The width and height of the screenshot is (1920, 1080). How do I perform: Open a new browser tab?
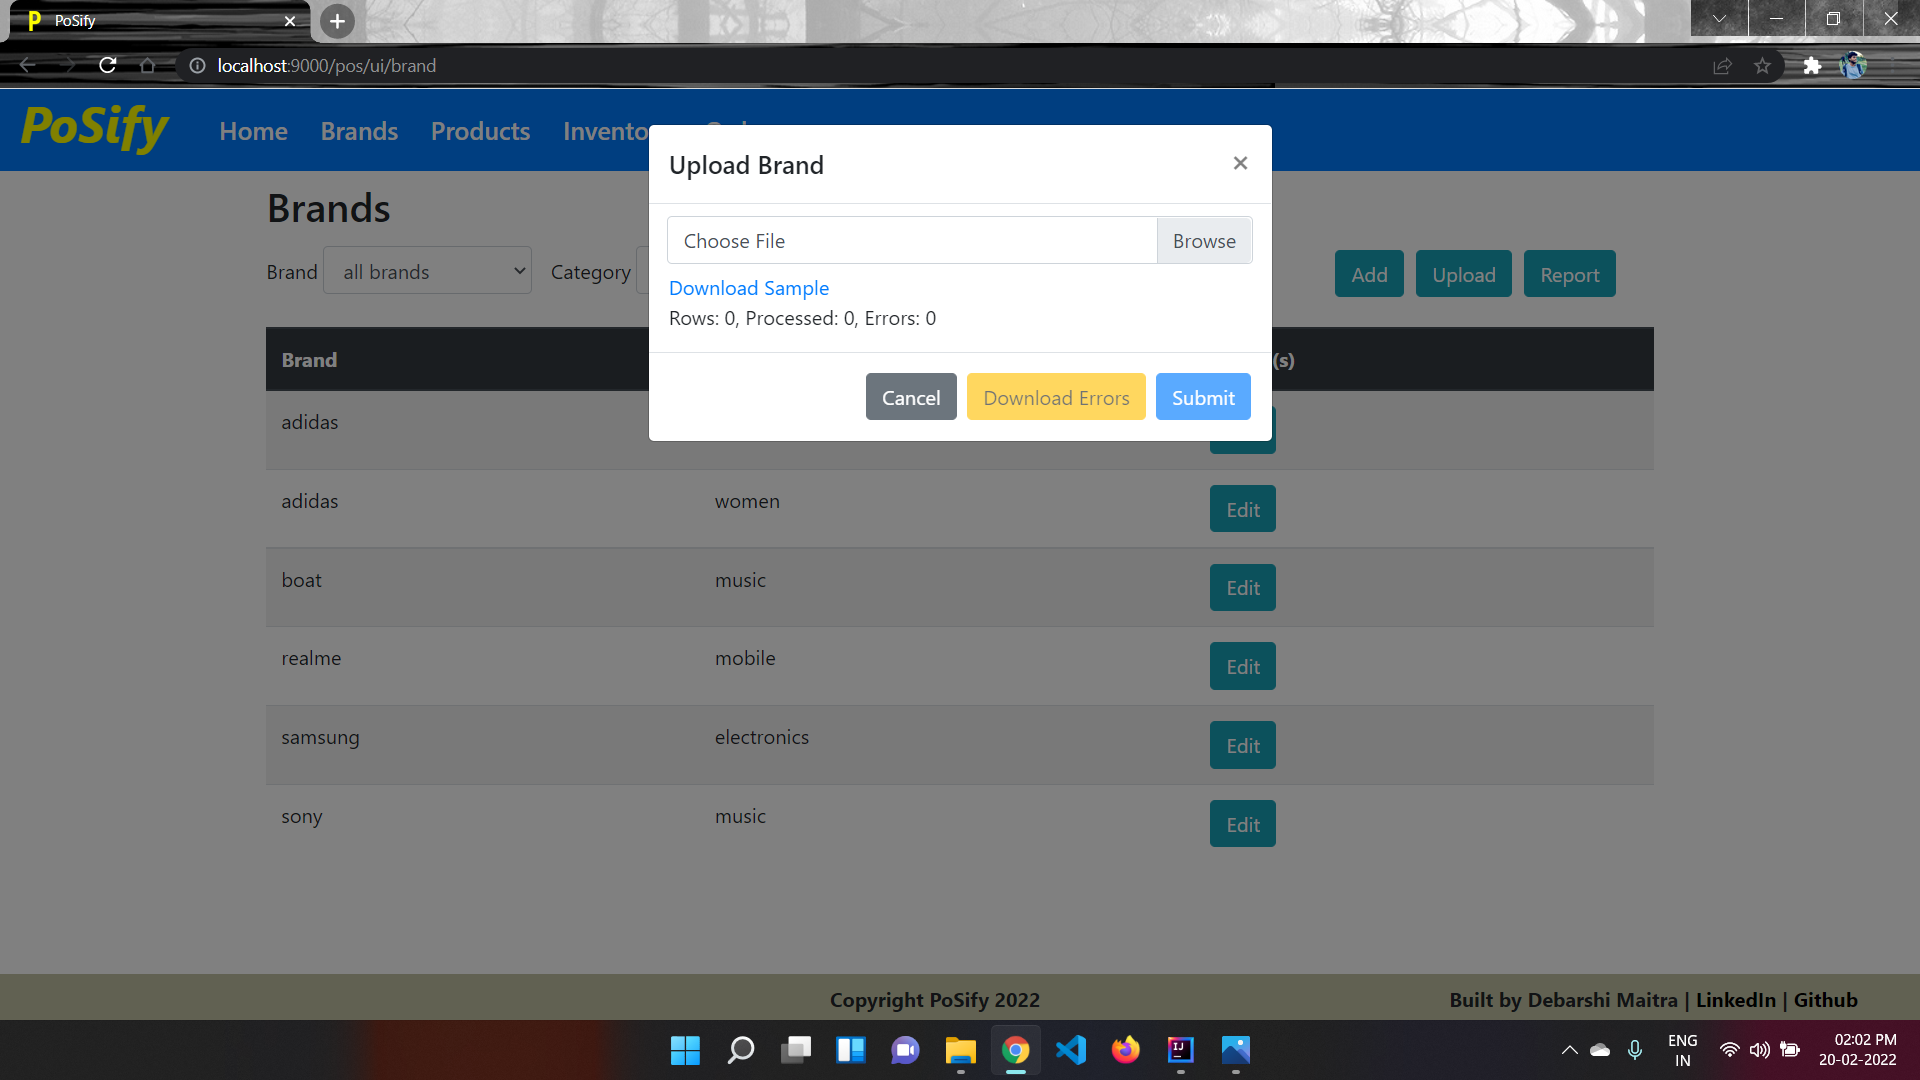click(x=337, y=21)
